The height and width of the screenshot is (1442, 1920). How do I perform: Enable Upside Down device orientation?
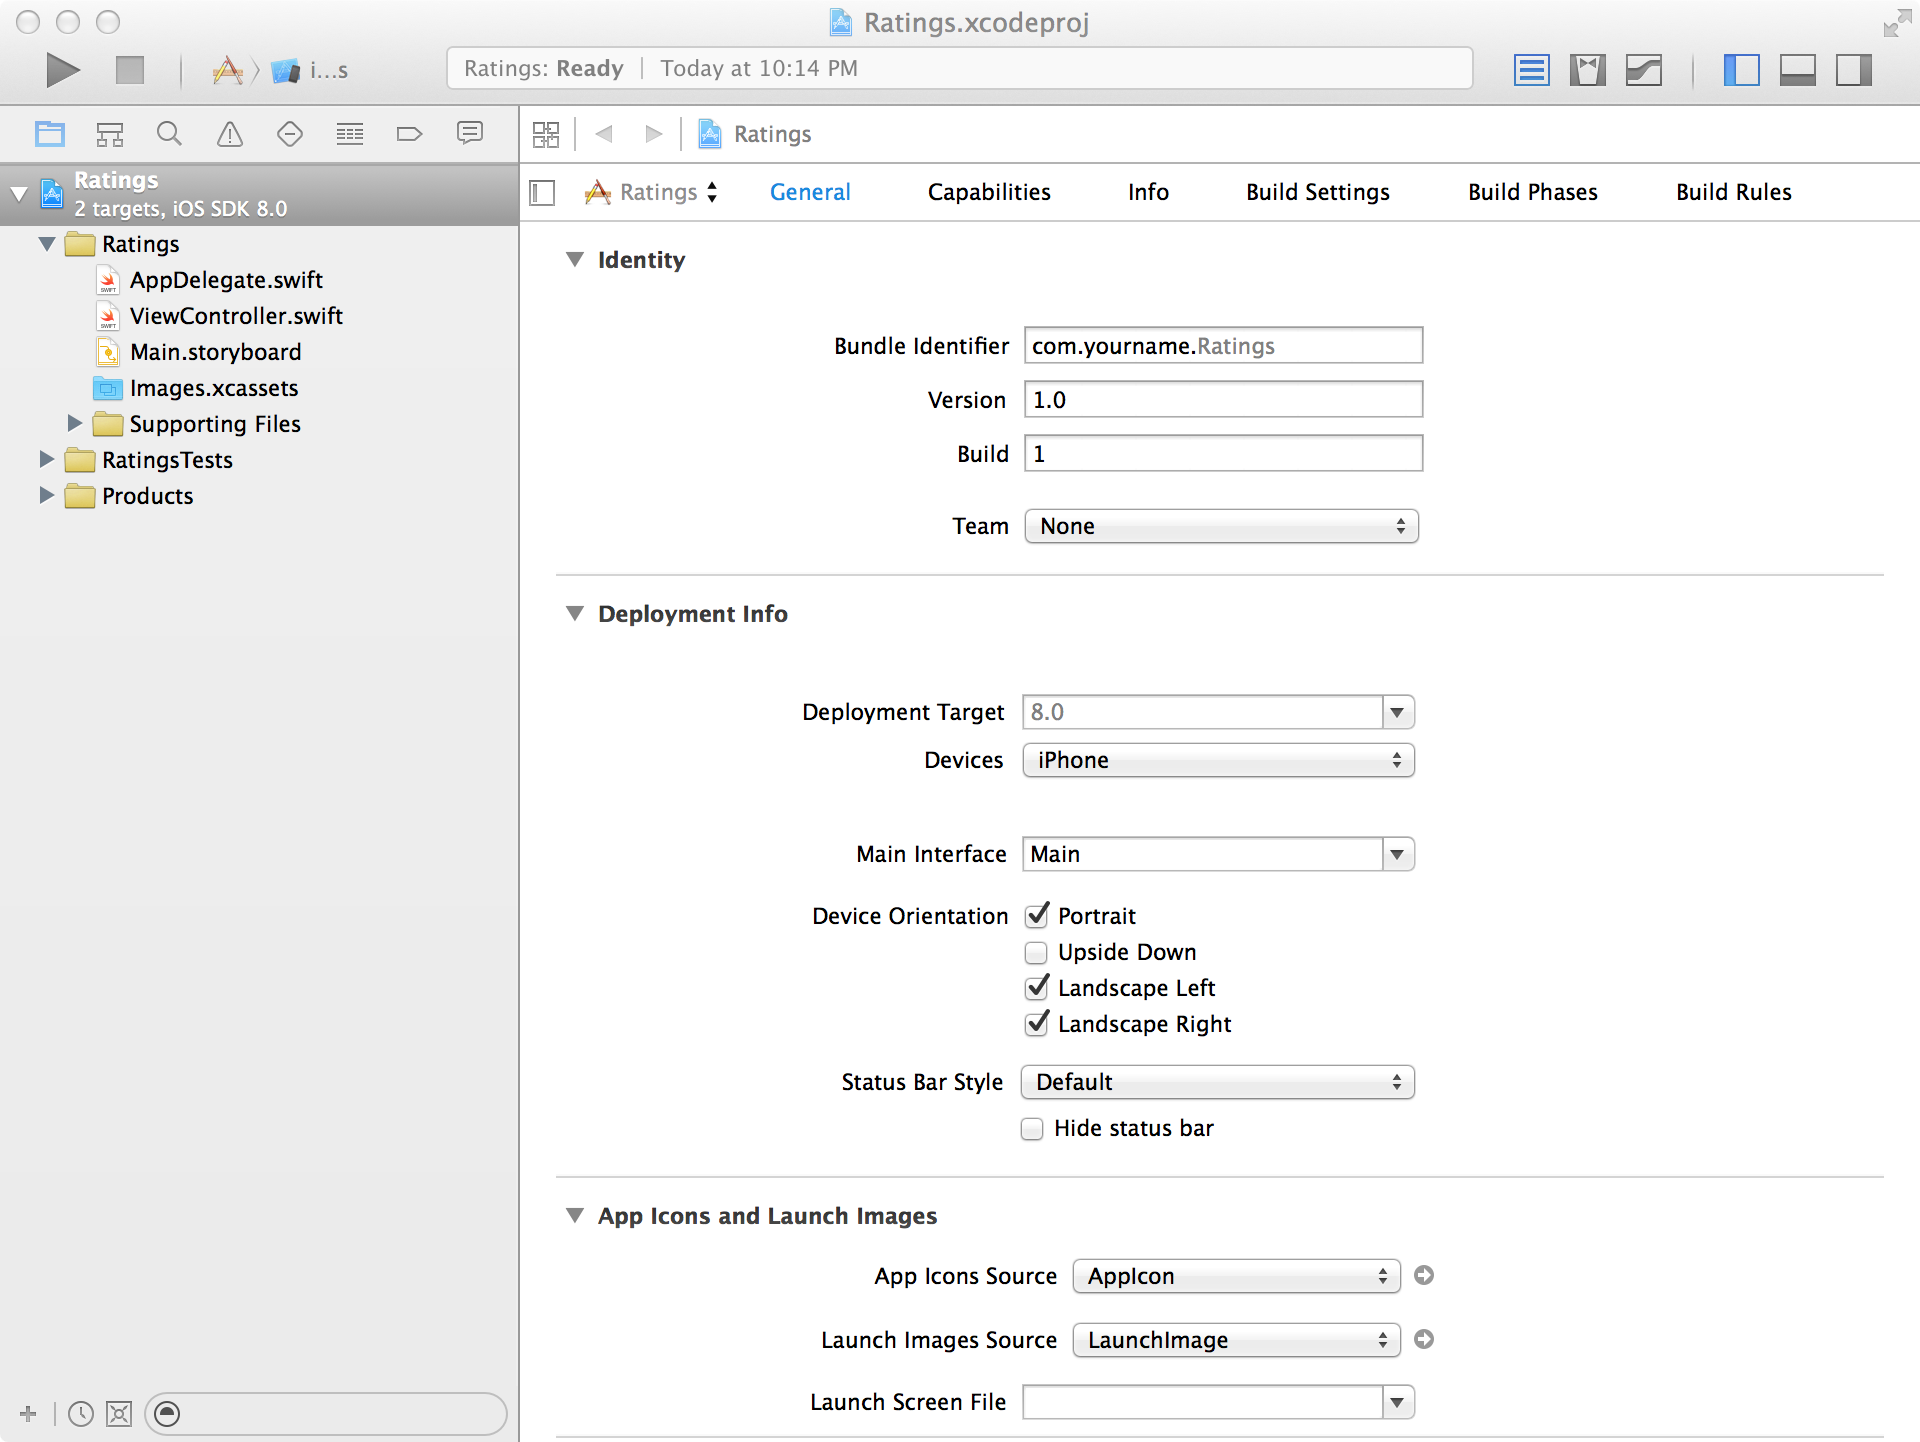pos(1037,953)
